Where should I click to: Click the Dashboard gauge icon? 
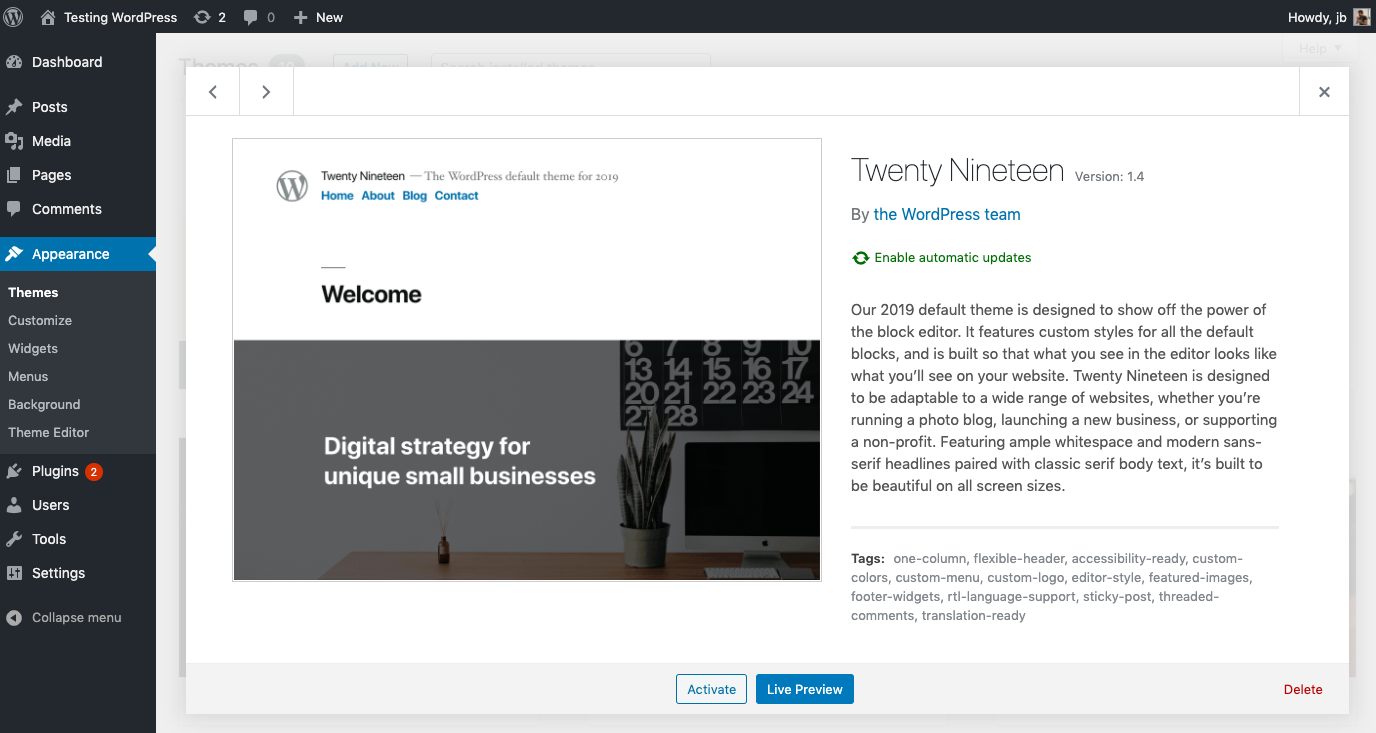pyautogui.click(x=14, y=62)
